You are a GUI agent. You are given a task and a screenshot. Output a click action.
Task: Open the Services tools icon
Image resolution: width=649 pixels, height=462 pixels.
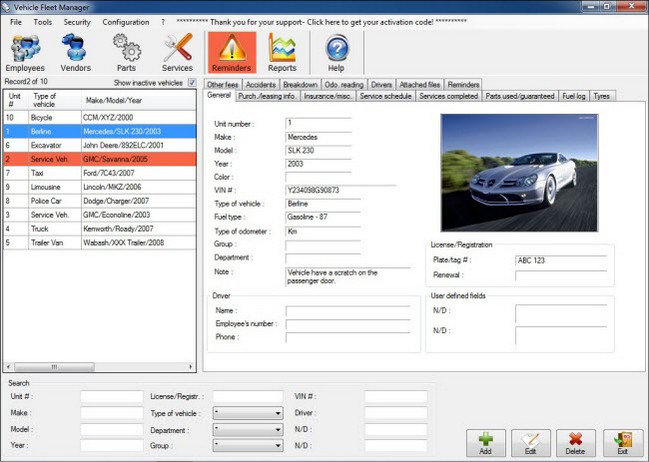click(177, 52)
